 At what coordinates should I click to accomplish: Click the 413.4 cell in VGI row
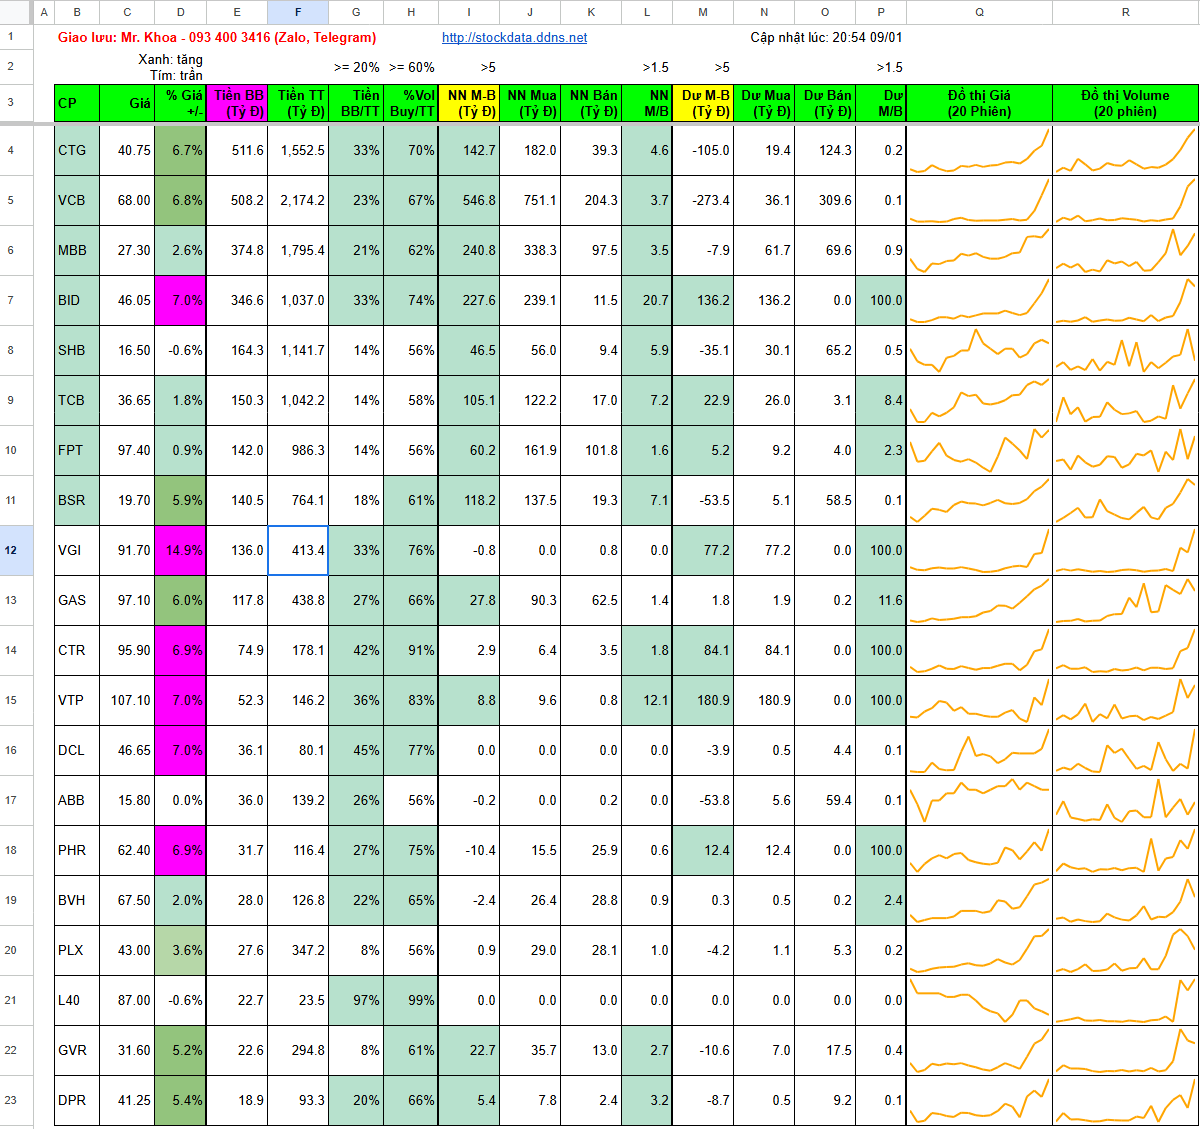pos(298,550)
